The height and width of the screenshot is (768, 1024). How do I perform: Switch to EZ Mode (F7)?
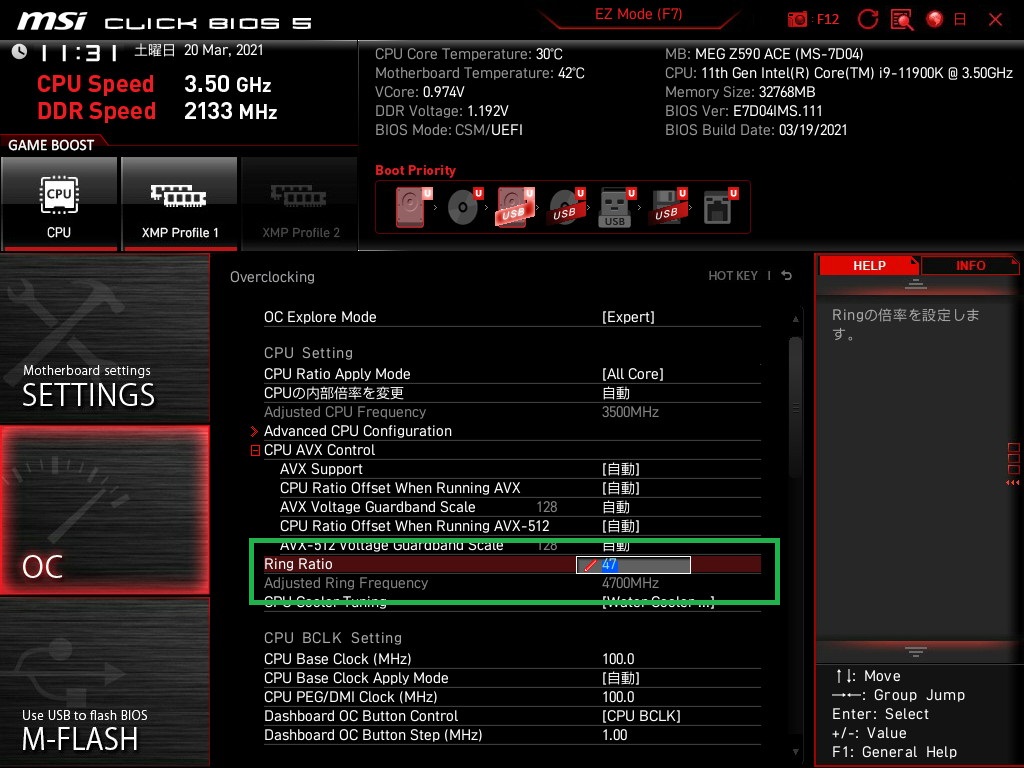pyautogui.click(x=638, y=14)
